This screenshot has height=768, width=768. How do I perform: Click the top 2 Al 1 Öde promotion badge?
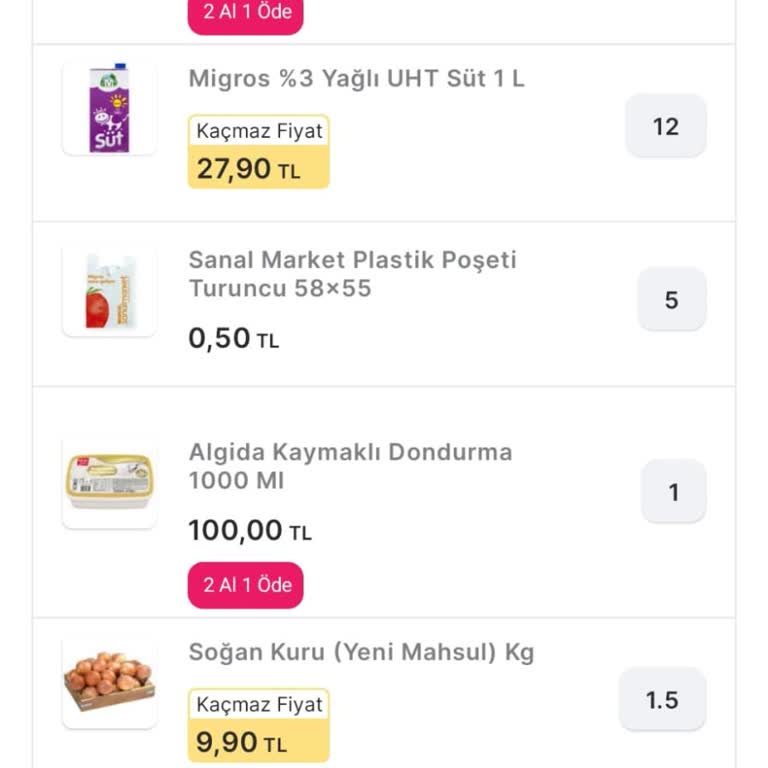coord(246,14)
